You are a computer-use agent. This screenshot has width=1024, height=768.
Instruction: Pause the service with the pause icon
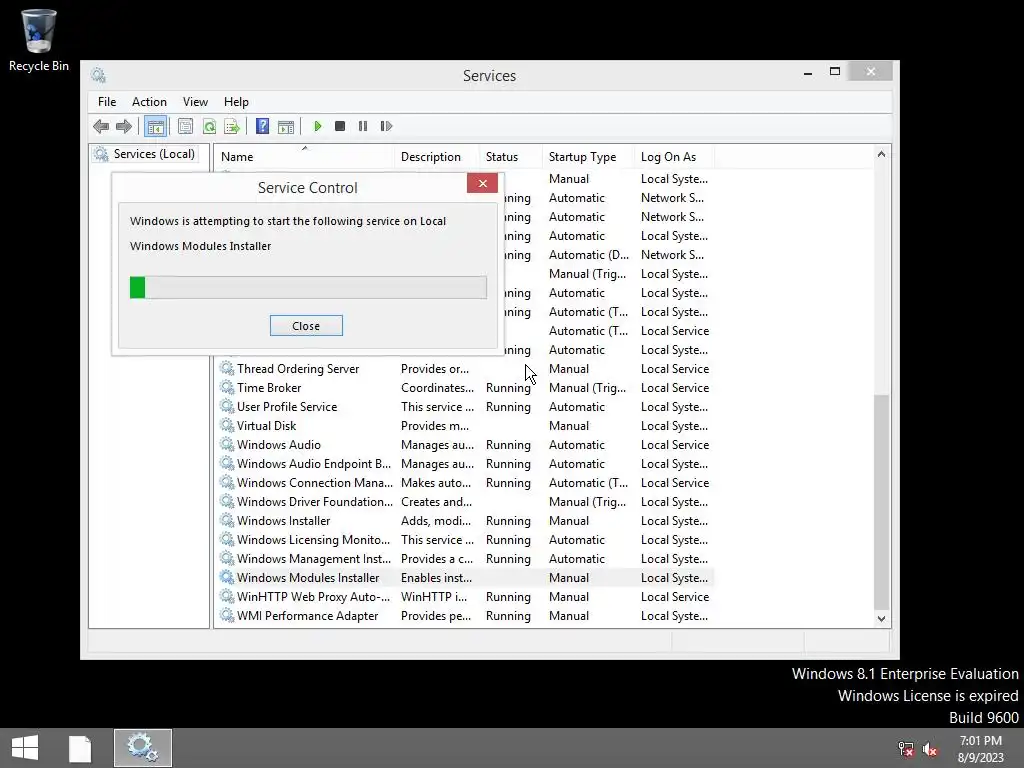tap(363, 126)
